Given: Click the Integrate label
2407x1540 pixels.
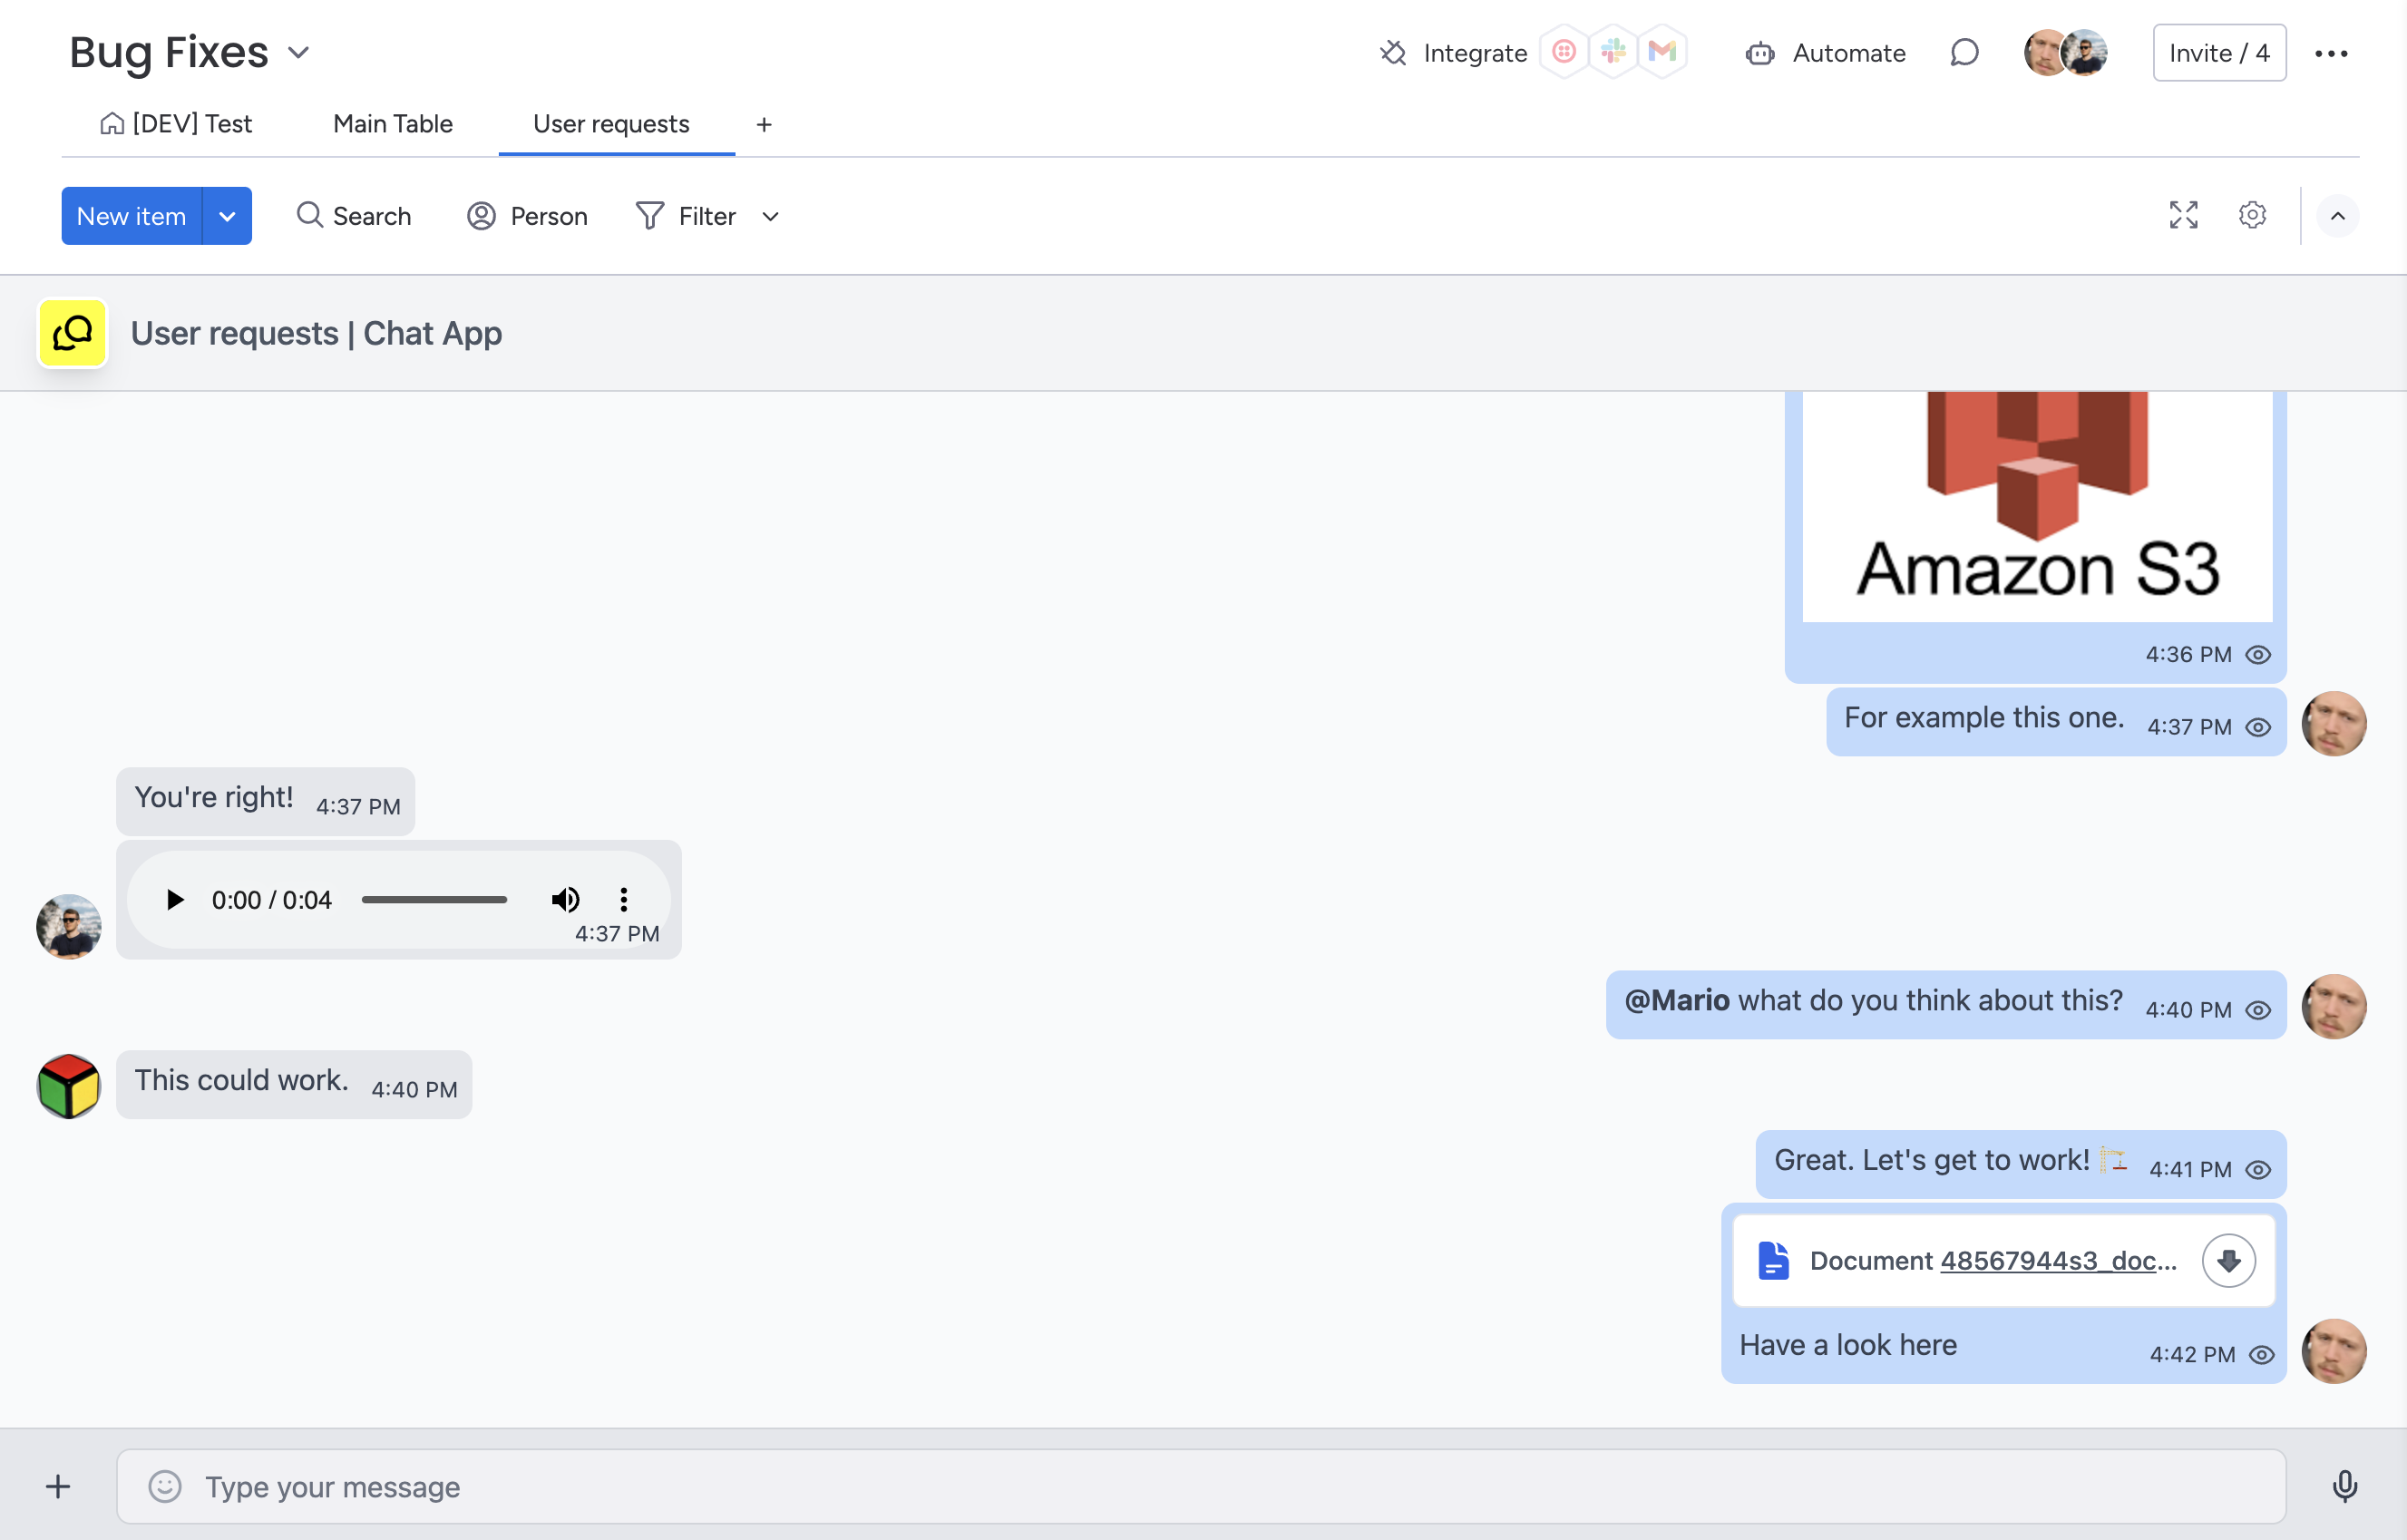Looking at the screenshot, I should coord(1475,53).
